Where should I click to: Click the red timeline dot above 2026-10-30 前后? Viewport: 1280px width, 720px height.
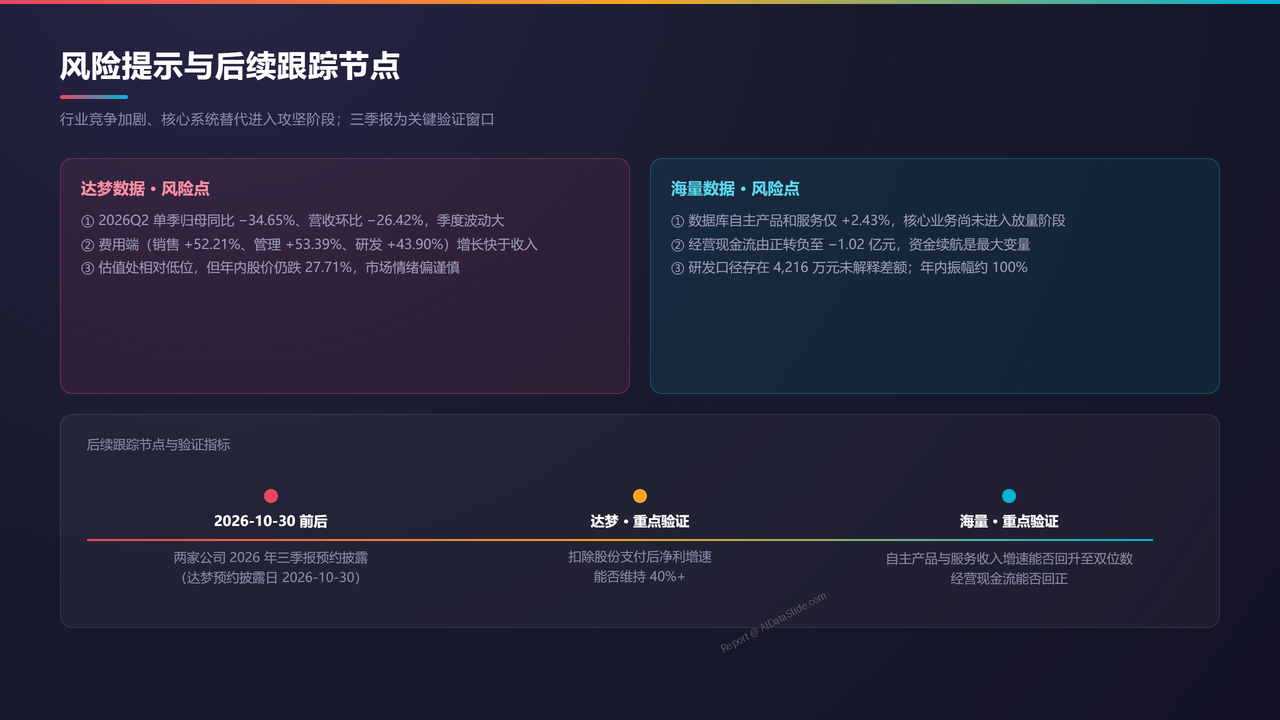pyautogui.click(x=271, y=496)
